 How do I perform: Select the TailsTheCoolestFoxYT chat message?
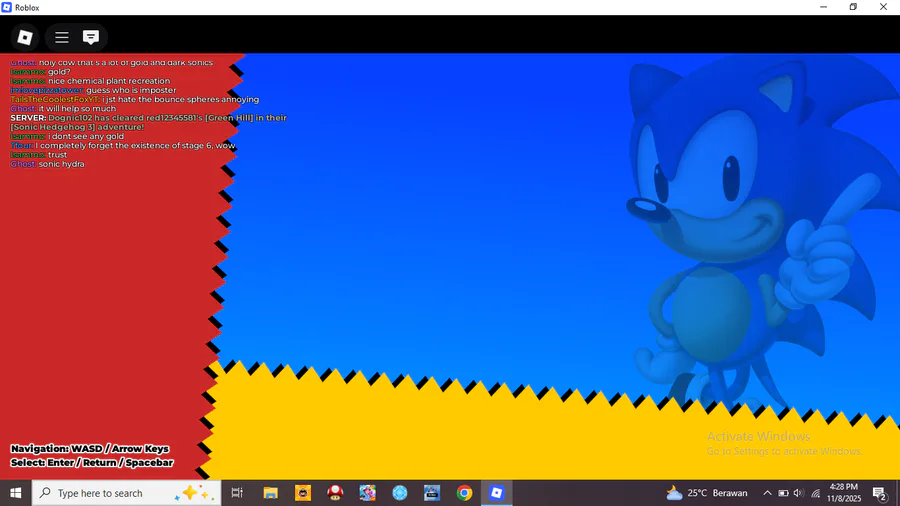pyautogui.click(x=134, y=99)
